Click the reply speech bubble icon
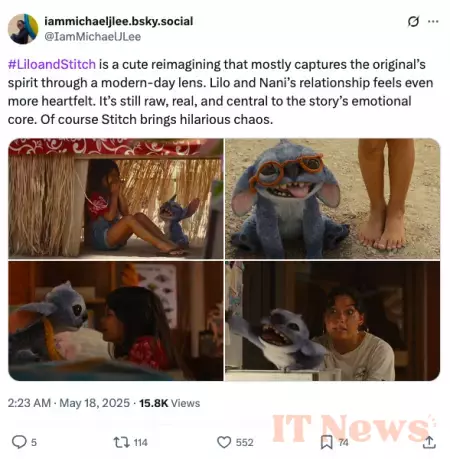 [19, 442]
